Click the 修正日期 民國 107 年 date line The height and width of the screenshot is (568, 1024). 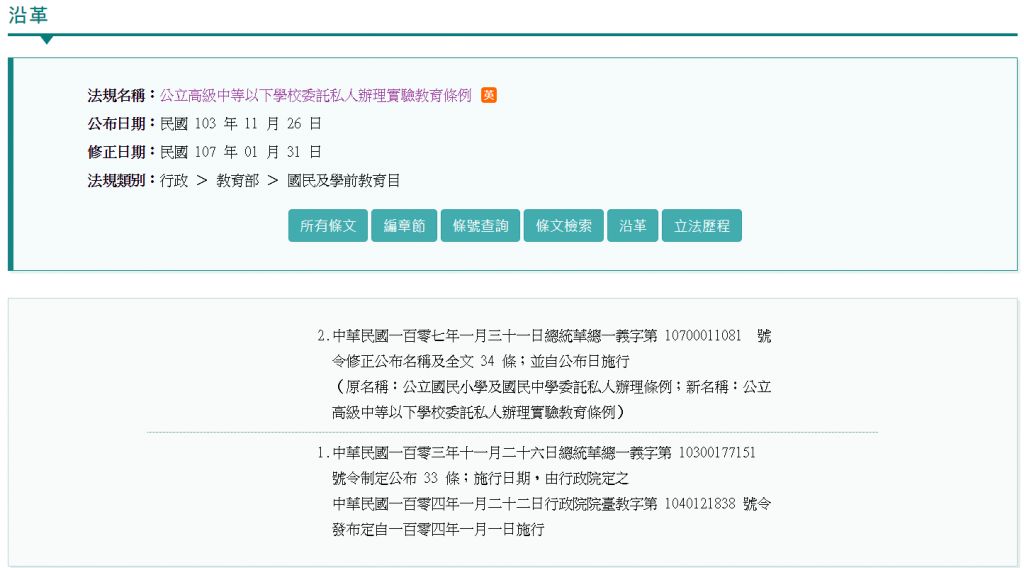(240, 152)
